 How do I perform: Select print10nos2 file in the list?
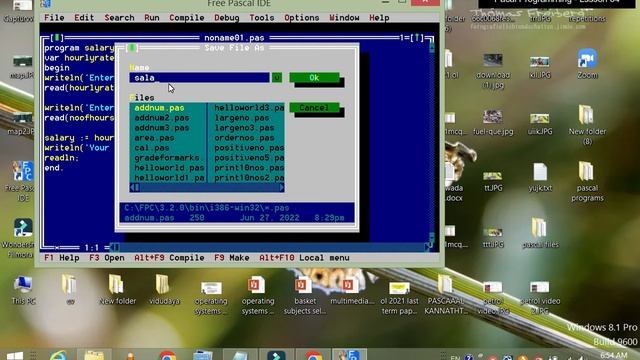(249, 178)
